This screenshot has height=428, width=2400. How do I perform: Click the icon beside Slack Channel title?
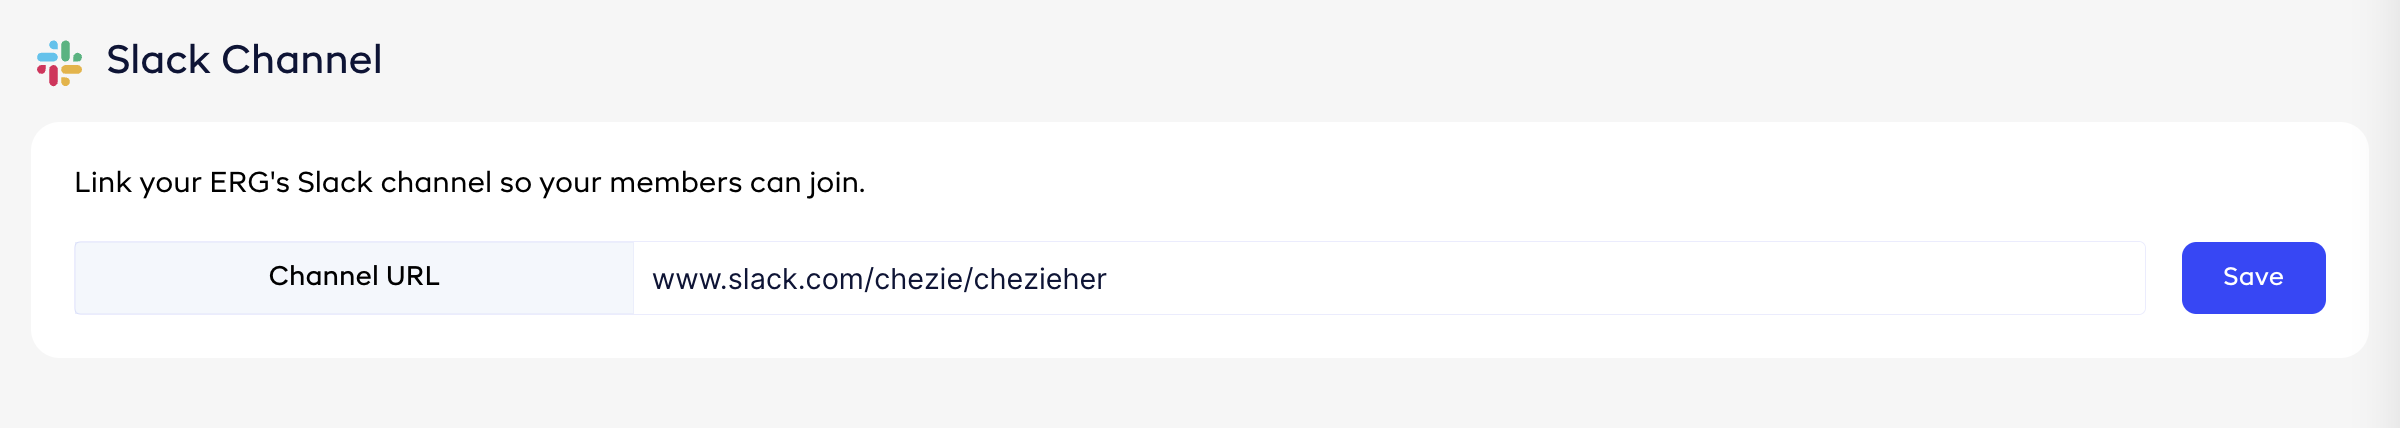[59, 63]
